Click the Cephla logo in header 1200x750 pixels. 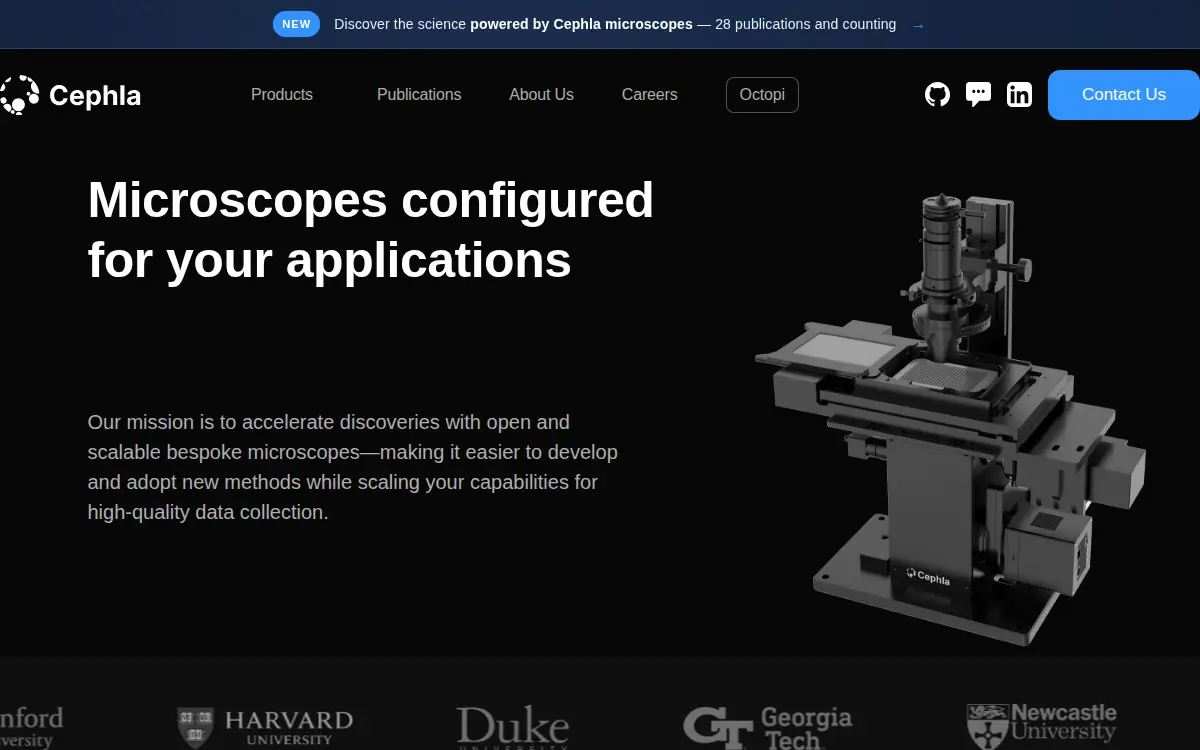click(x=70, y=95)
